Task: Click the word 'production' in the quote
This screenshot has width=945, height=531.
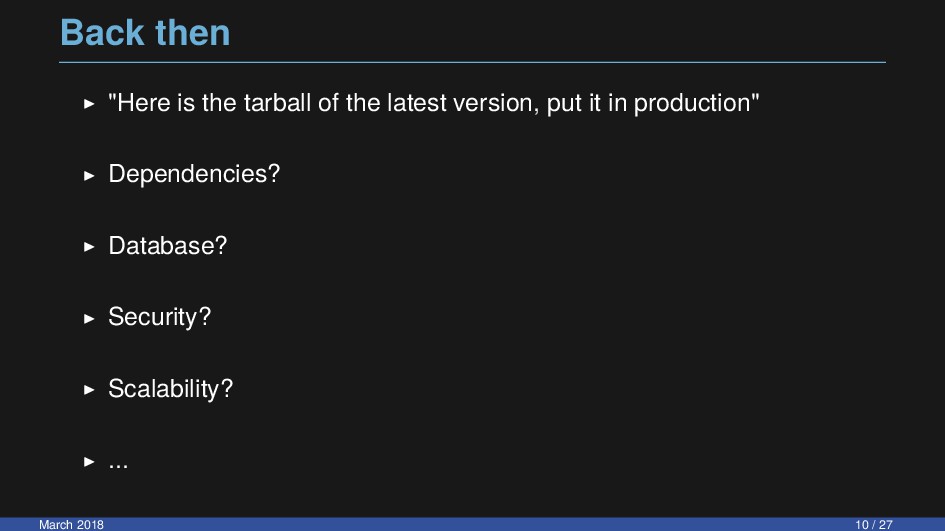Action: tap(692, 103)
